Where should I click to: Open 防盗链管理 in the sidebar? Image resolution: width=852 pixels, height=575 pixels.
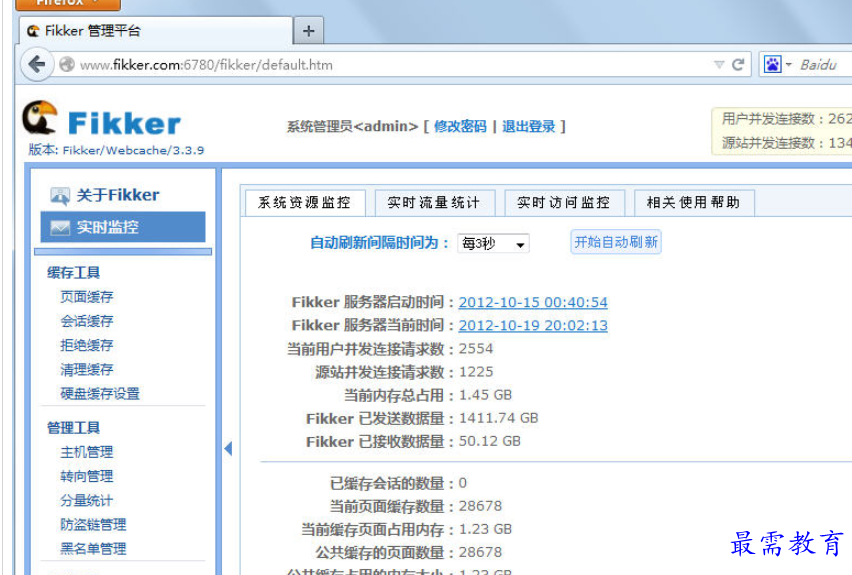(93, 524)
